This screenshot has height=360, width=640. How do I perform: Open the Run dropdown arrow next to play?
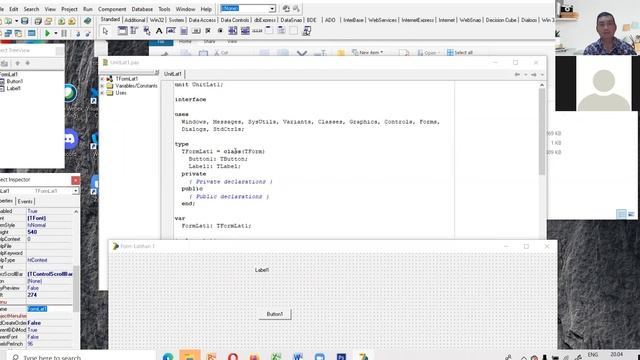click(56, 33)
